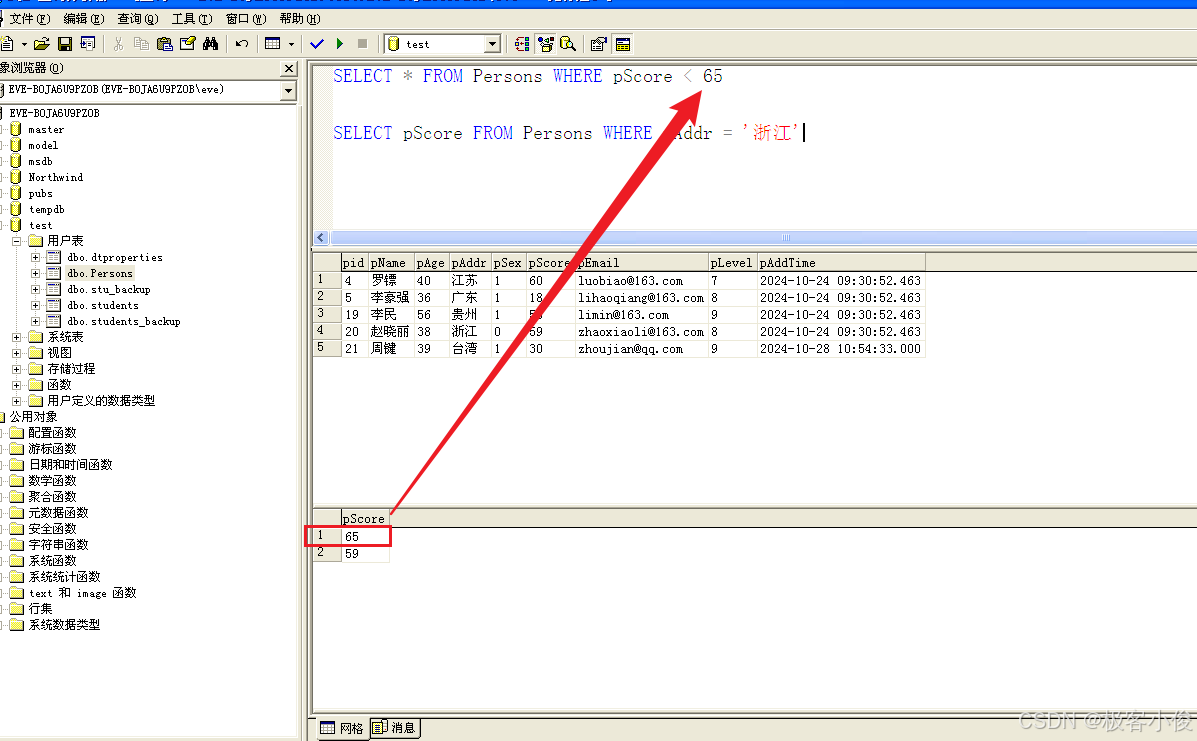Open the 查询 menu

coord(137,18)
